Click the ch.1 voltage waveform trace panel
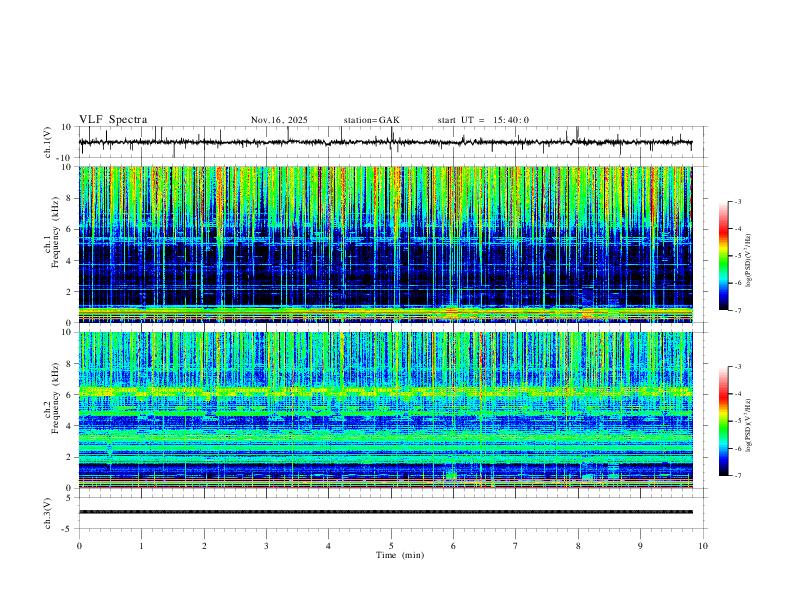 [x=393, y=142]
